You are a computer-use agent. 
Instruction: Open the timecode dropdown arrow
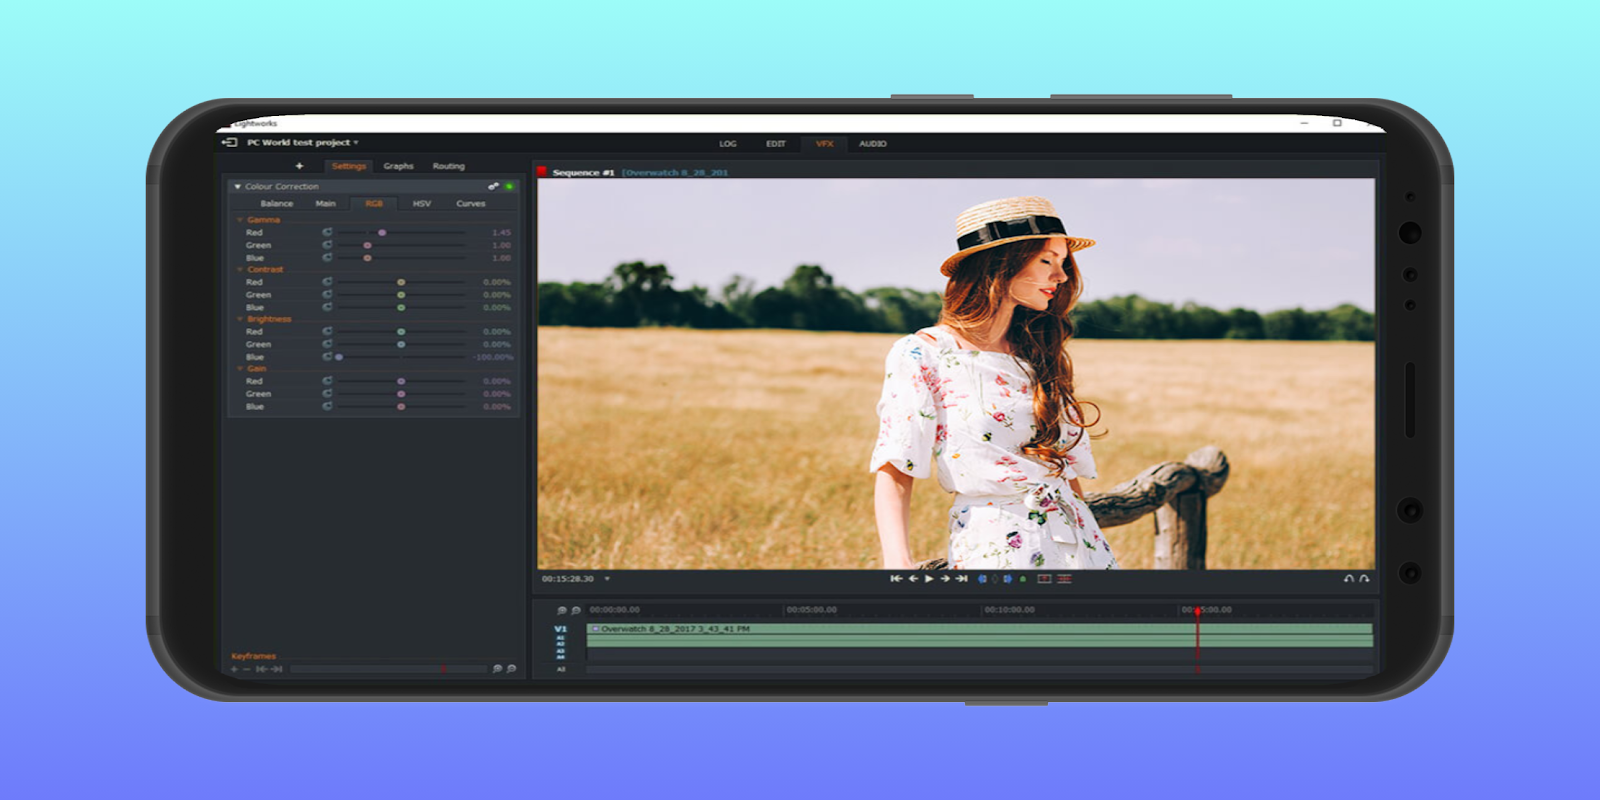pos(607,579)
